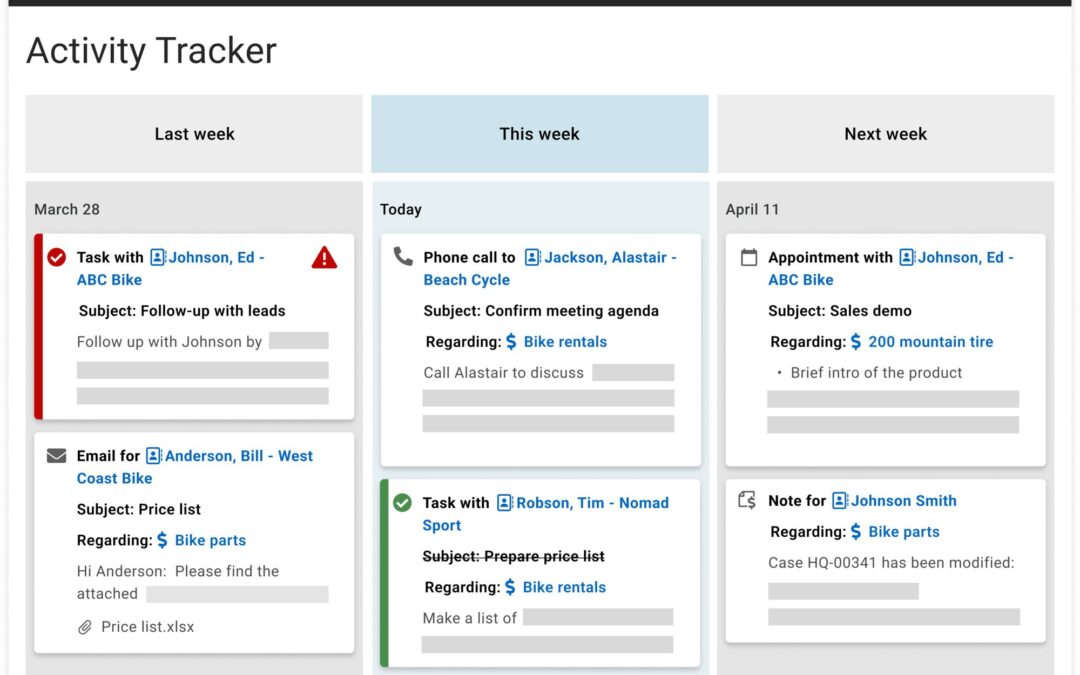The width and height of the screenshot is (1080, 675).
Task: Click the calendar icon on the Sales demo appointment
Action: pos(749,256)
